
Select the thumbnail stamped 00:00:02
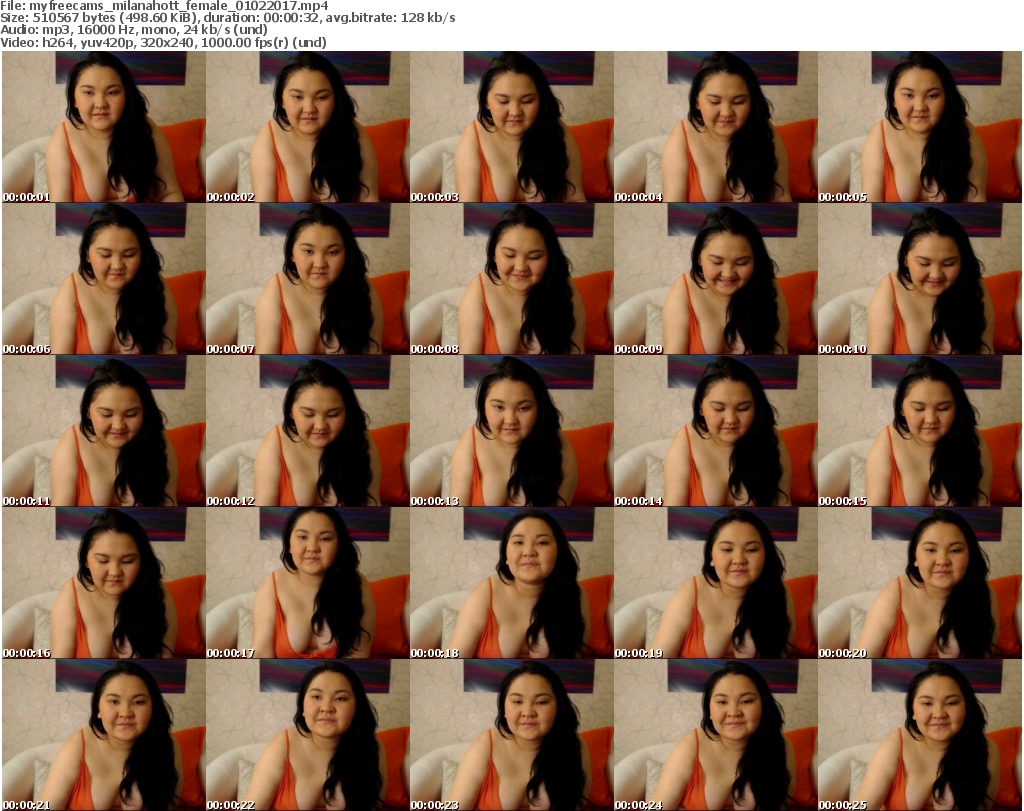point(308,127)
